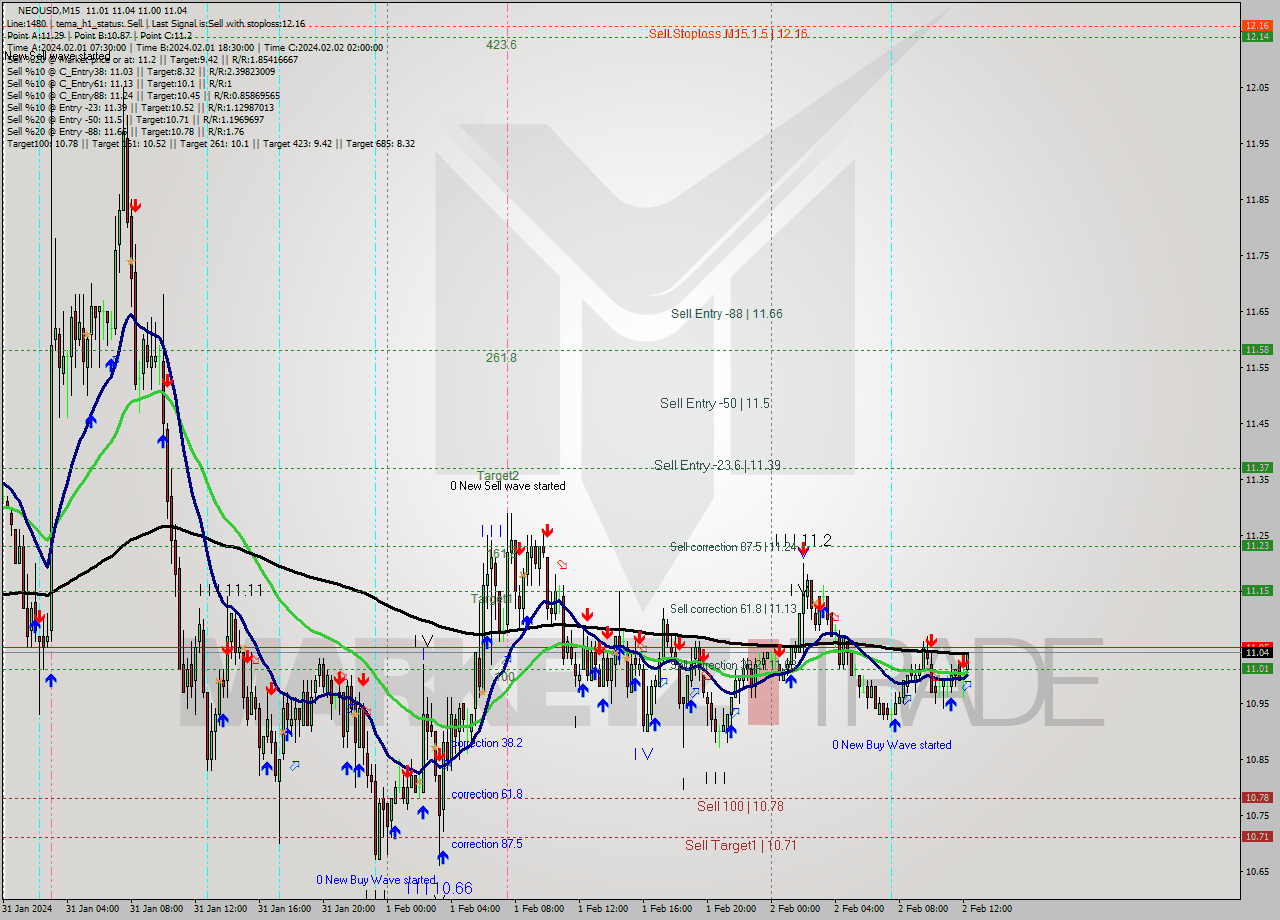Click the green 11.23 price tag
The height and width of the screenshot is (920, 1280).
coord(1257,545)
